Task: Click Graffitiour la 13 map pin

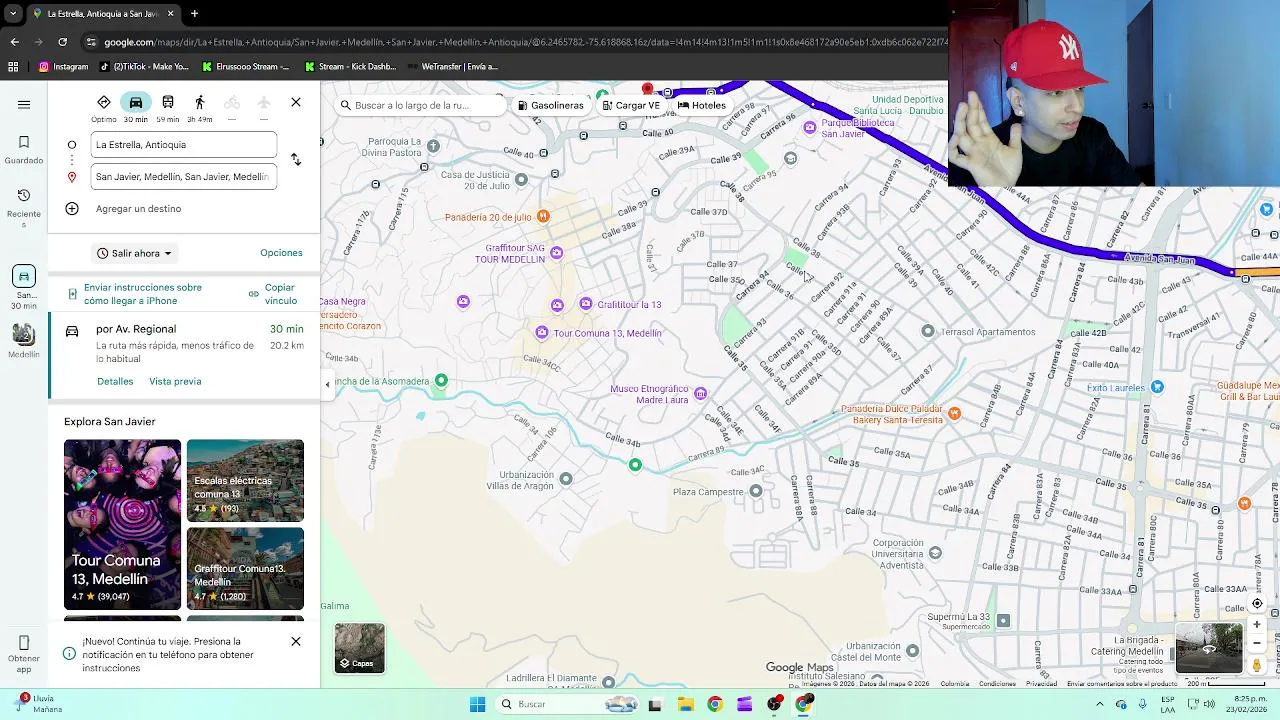Action: [x=586, y=304]
